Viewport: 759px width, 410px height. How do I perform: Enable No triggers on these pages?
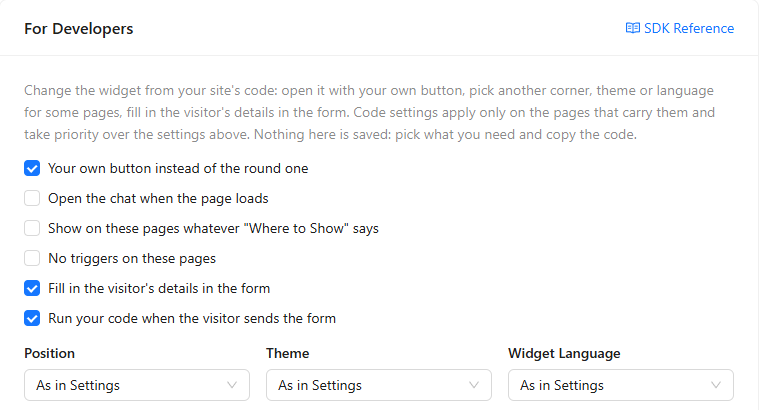coord(32,258)
